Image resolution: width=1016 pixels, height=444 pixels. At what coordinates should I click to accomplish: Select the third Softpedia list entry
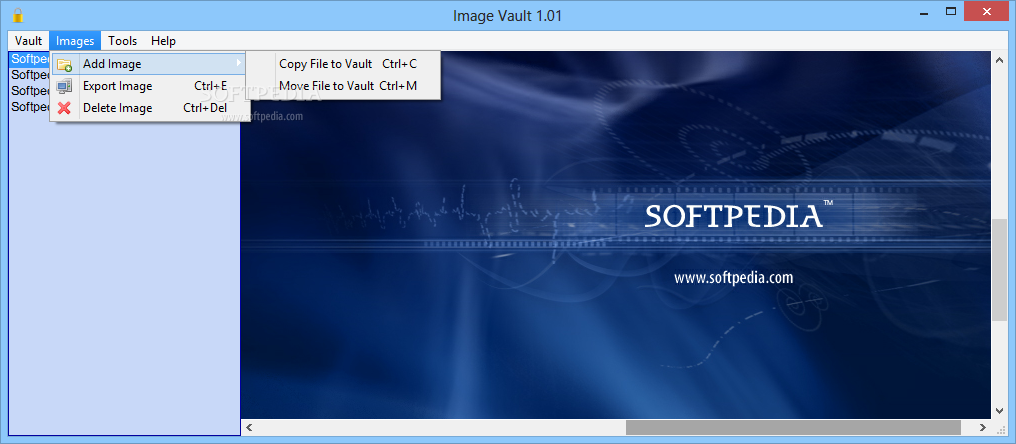[x=30, y=91]
